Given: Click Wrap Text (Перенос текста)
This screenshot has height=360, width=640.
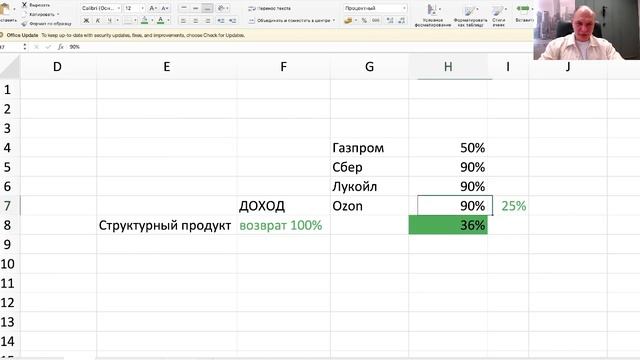Looking at the screenshot, I should (270, 8).
